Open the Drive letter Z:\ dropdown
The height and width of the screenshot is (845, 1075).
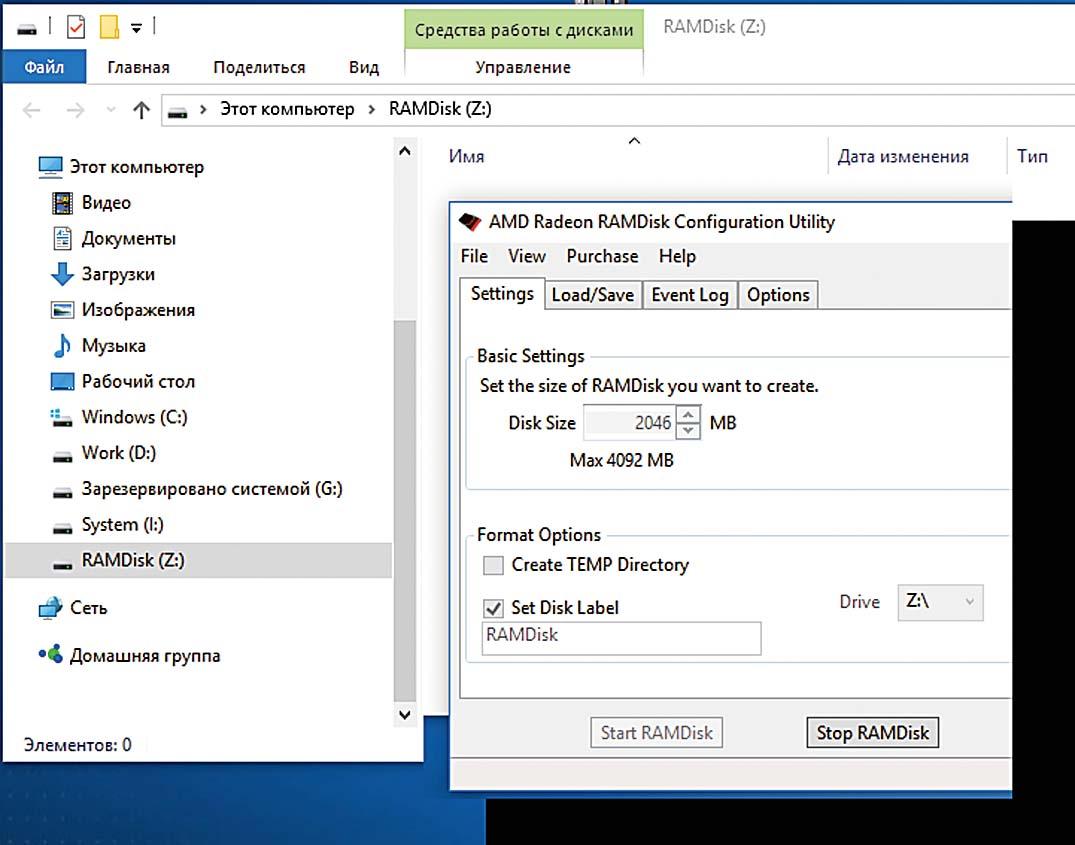pos(940,602)
